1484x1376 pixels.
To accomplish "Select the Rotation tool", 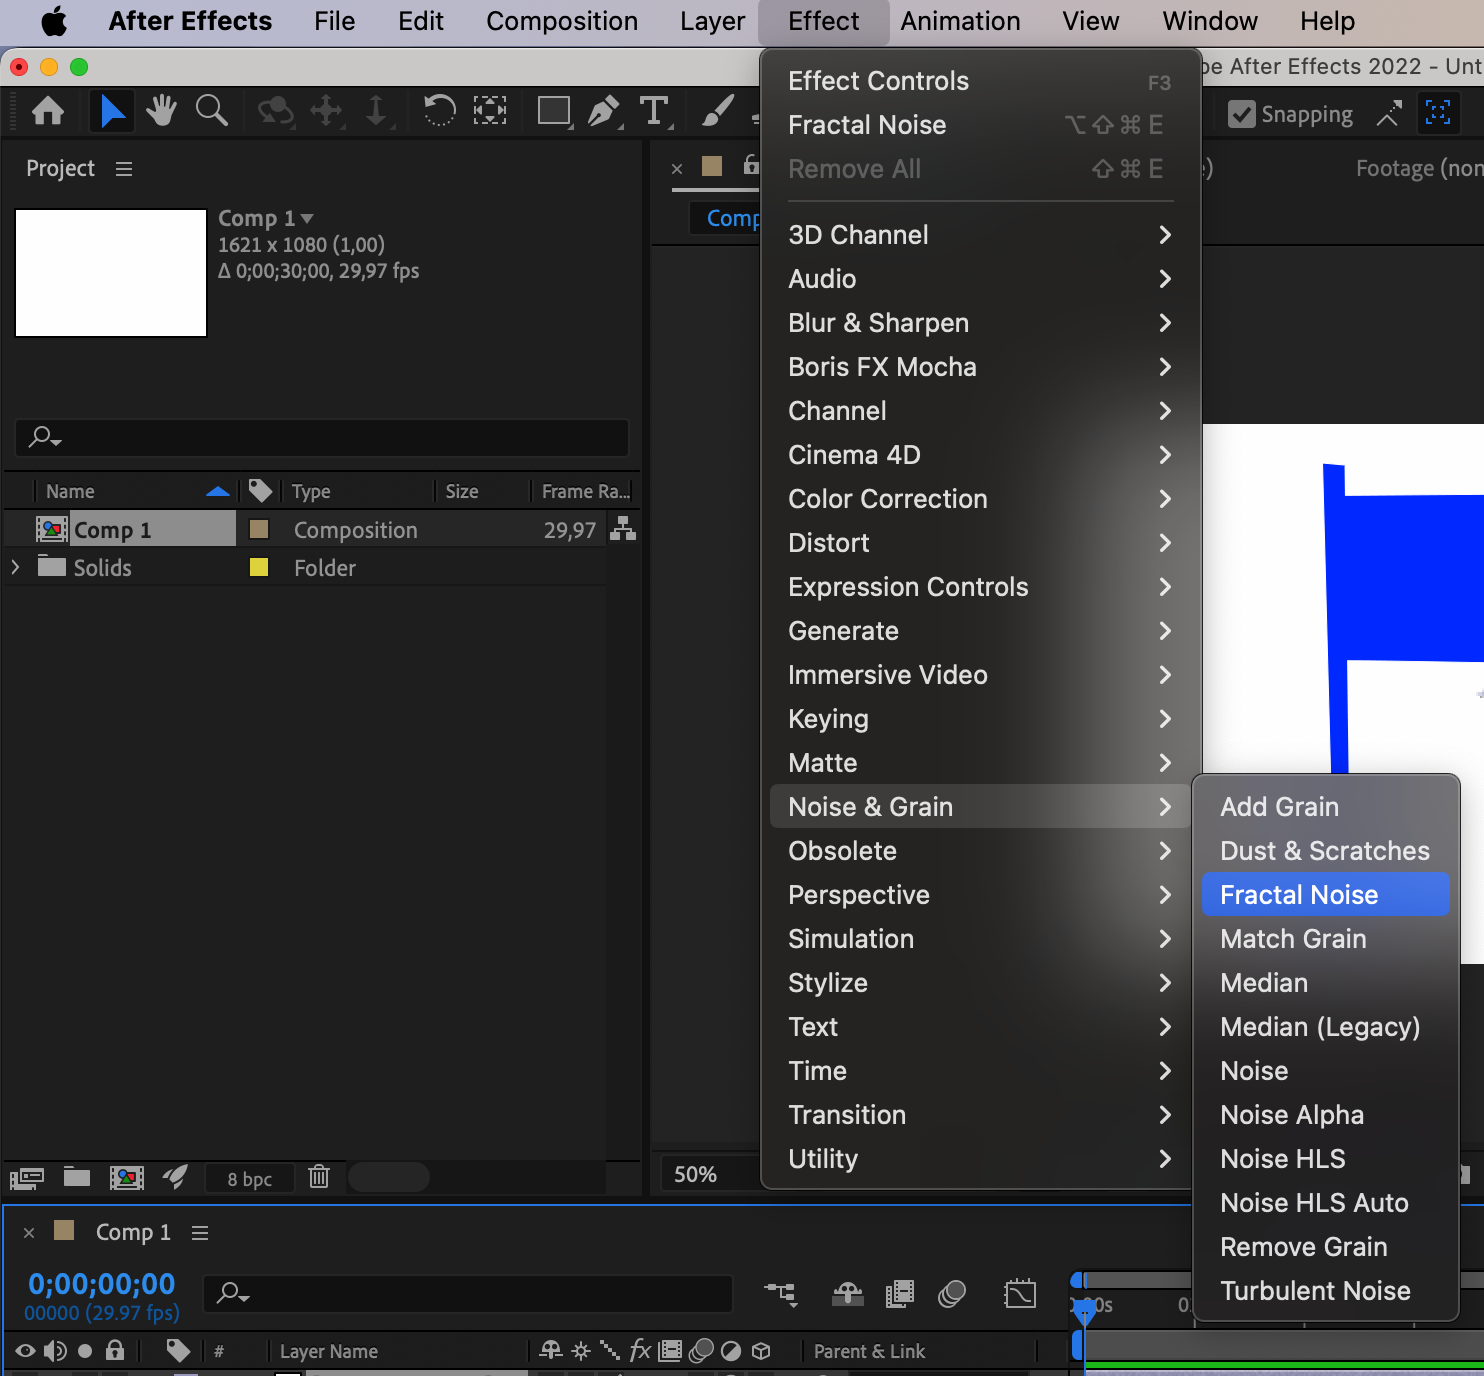I will pyautogui.click(x=439, y=111).
